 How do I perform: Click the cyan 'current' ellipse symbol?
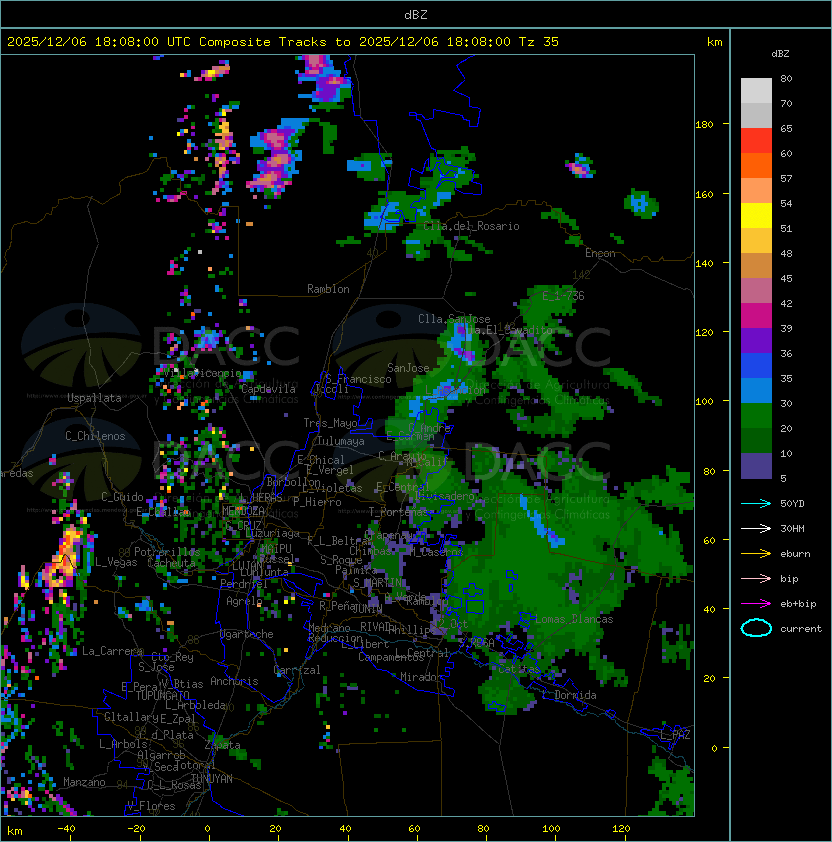click(x=756, y=628)
